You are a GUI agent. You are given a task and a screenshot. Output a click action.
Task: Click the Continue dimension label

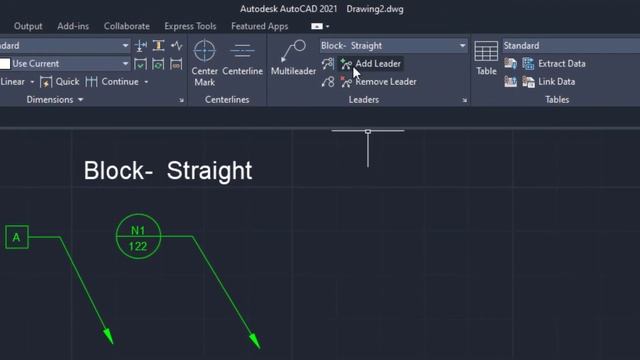[120, 82]
